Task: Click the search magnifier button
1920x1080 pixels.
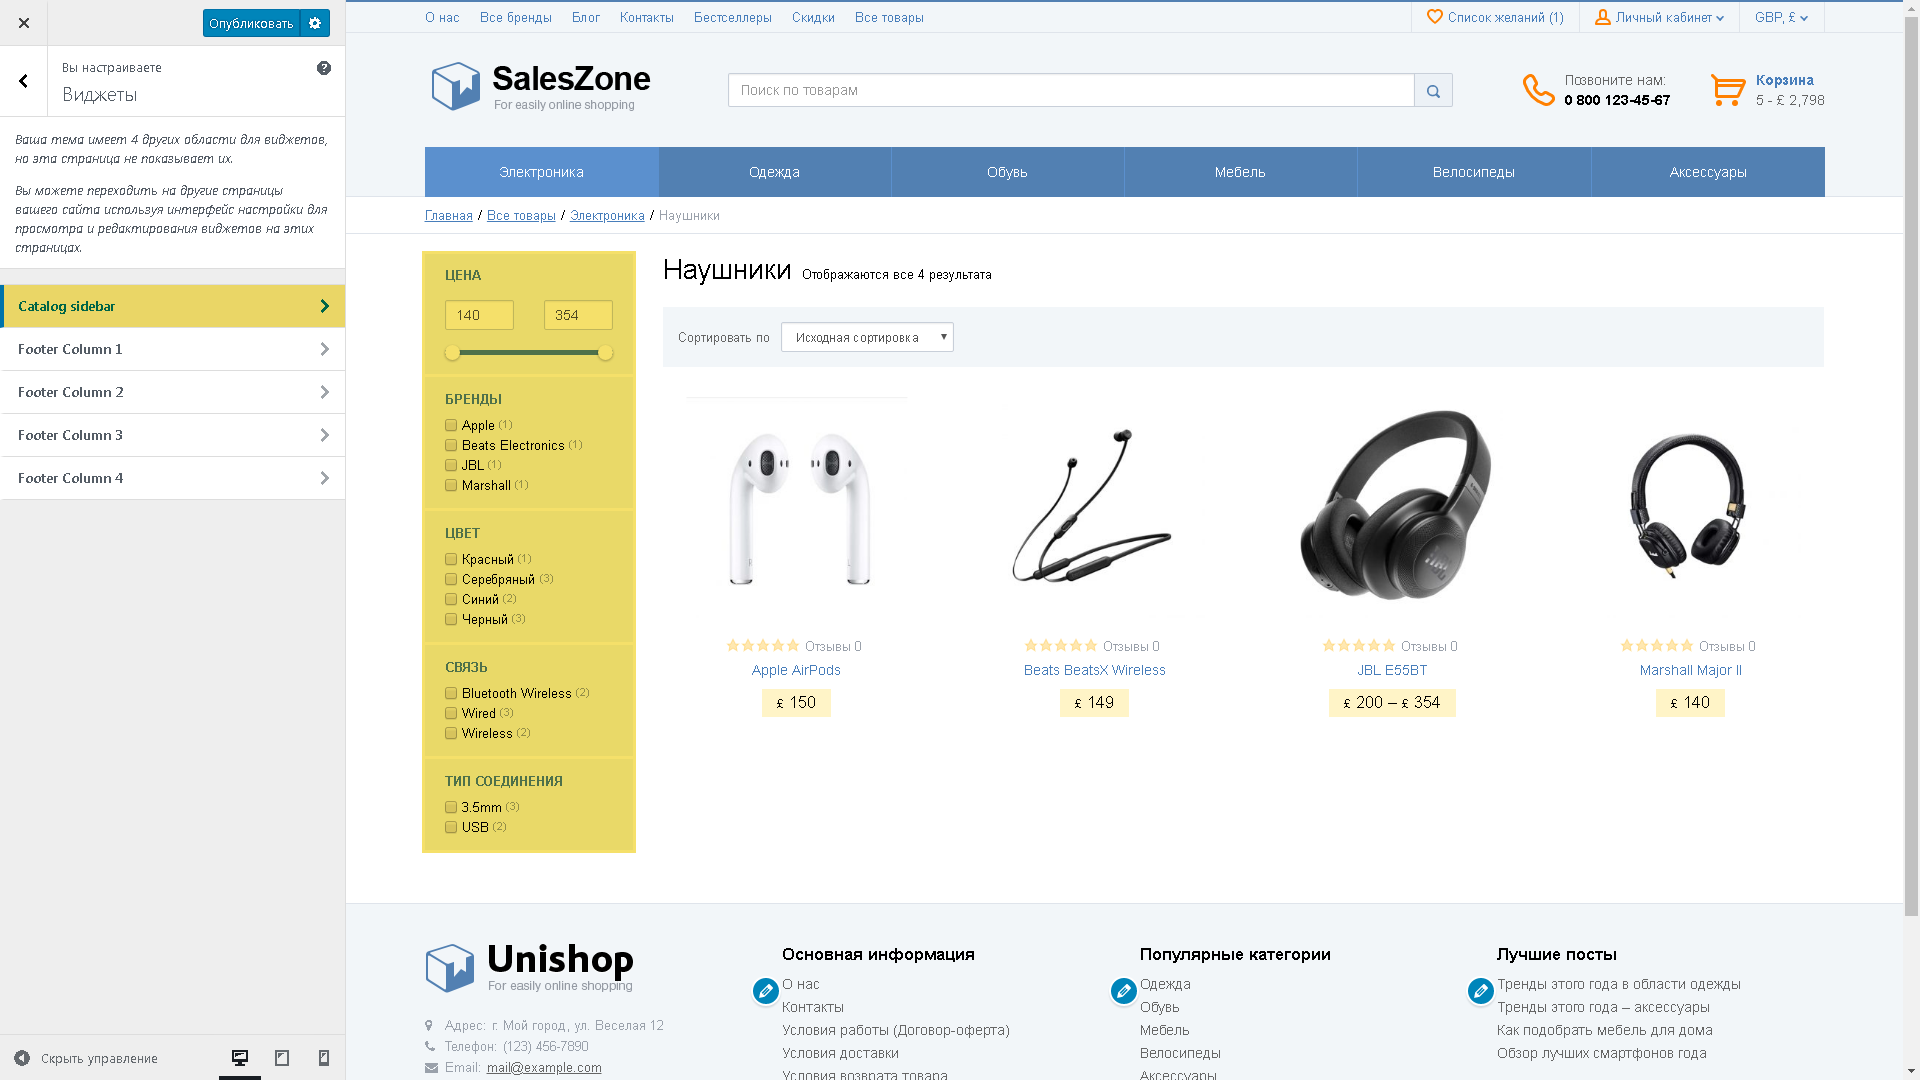Action: pos(1433,90)
